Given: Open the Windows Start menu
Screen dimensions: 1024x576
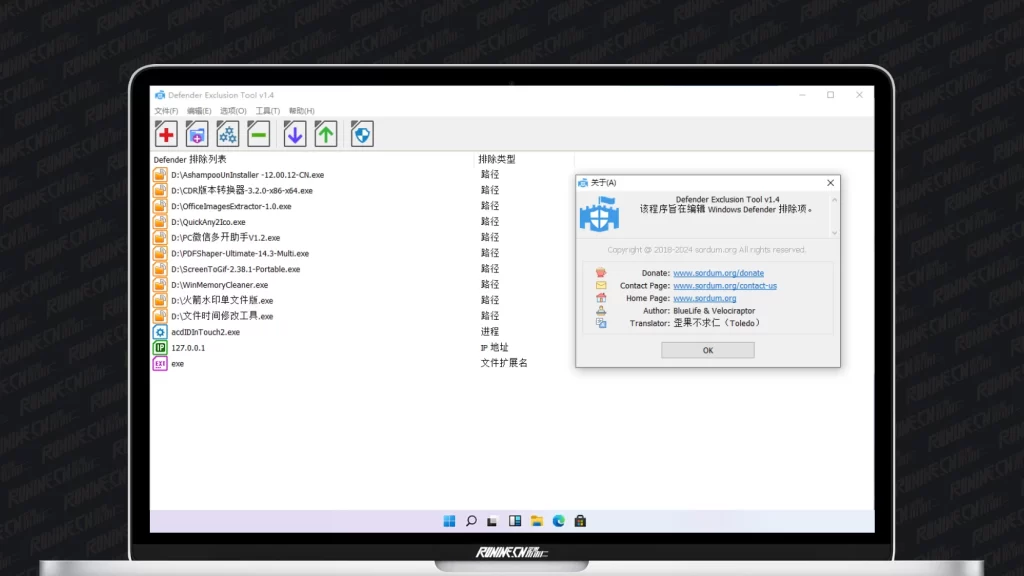Looking at the screenshot, I should pos(449,521).
